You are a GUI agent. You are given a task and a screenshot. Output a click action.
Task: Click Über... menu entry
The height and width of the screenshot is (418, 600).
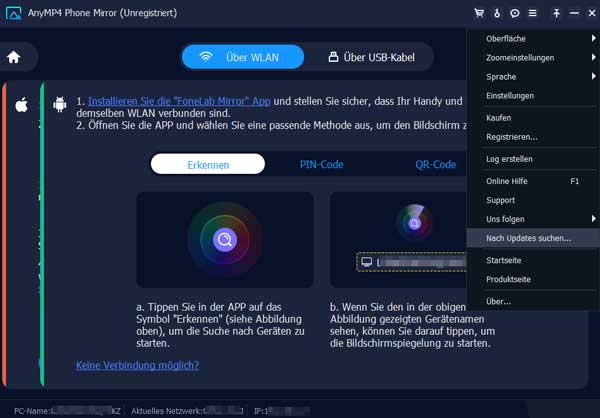533,301
